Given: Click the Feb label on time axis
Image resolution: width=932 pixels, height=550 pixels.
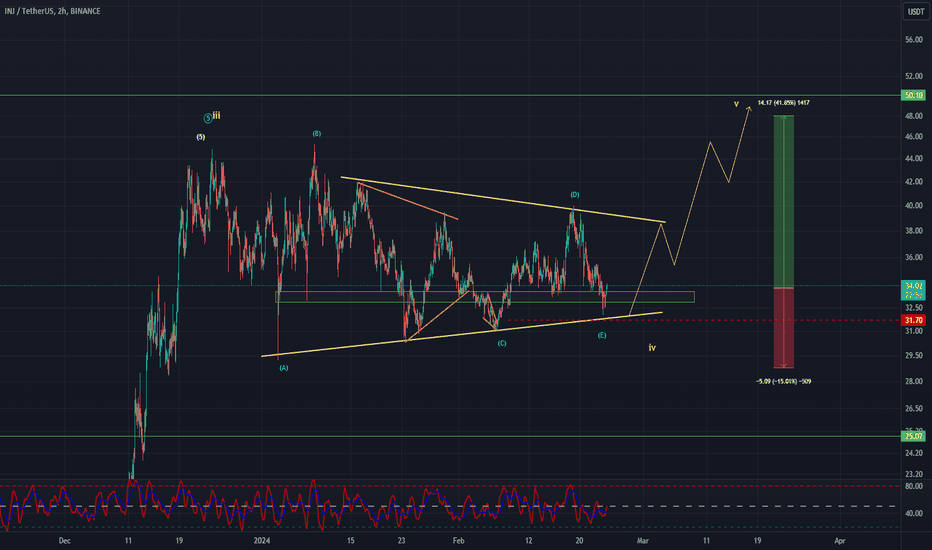Looking at the screenshot, I should coord(458,540).
